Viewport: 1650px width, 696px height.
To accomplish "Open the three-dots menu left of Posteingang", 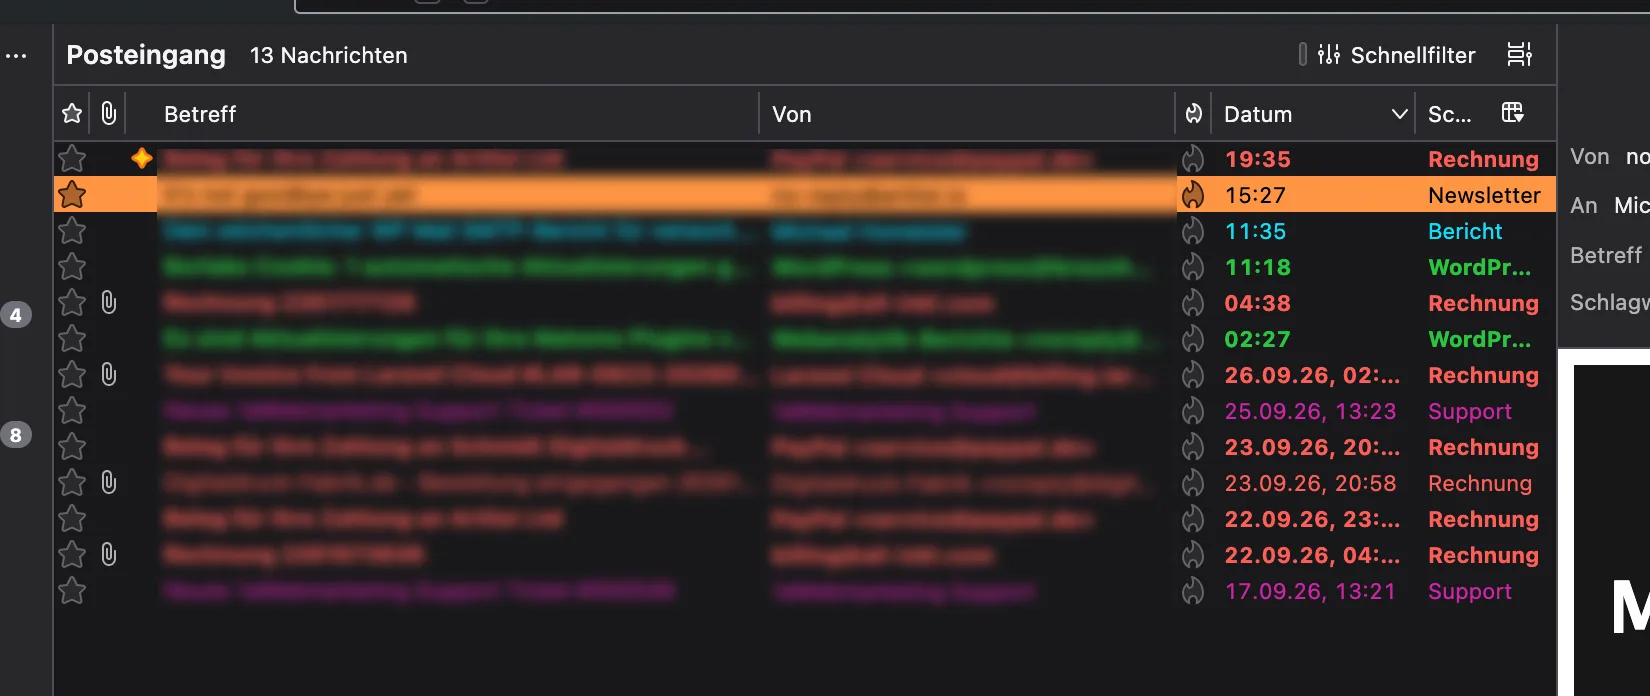I will click(16, 56).
